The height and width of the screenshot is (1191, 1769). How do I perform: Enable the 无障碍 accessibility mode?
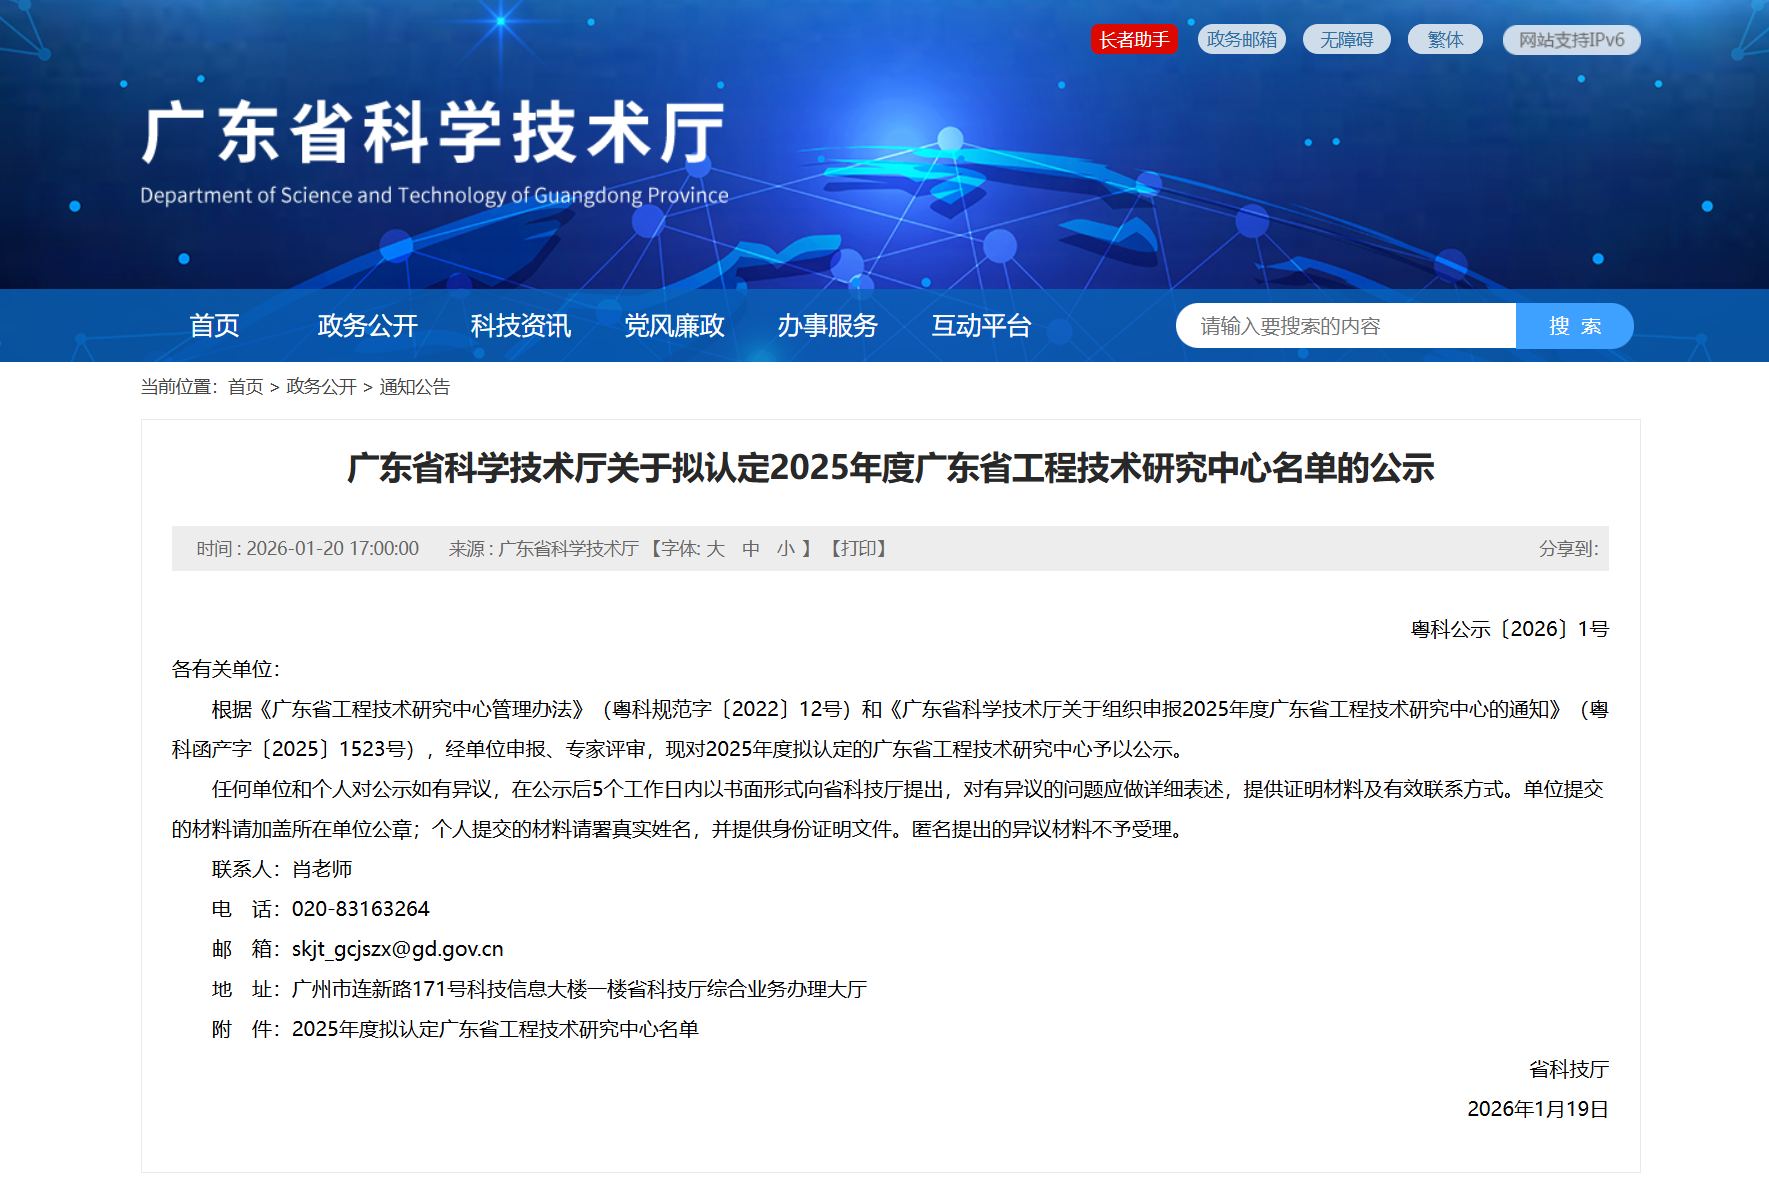tap(1346, 38)
